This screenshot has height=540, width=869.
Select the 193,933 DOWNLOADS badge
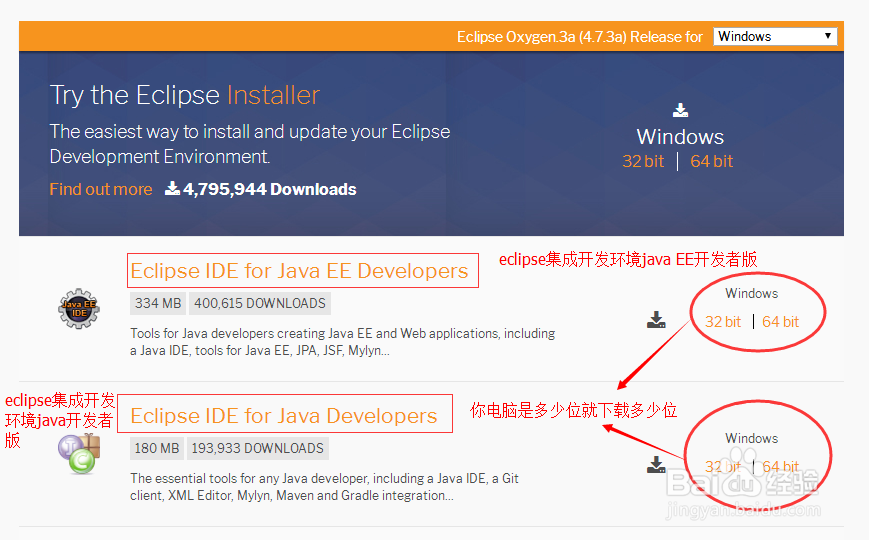coord(258,449)
